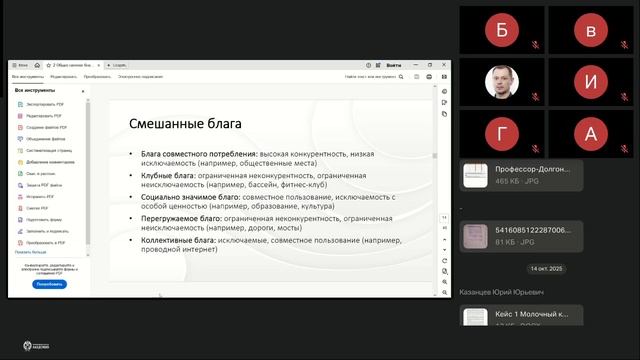Select the participant tile with the man's photo
The height and width of the screenshot is (360, 640).
502,82
